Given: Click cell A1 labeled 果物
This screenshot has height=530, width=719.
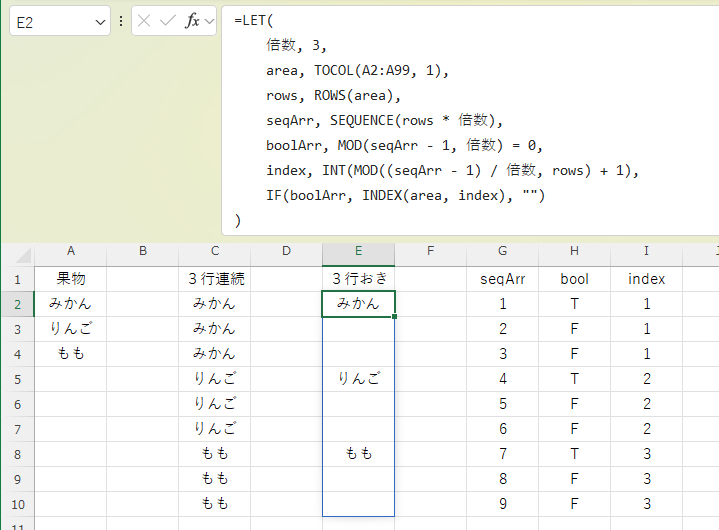Looking at the screenshot, I should click(71, 279).
